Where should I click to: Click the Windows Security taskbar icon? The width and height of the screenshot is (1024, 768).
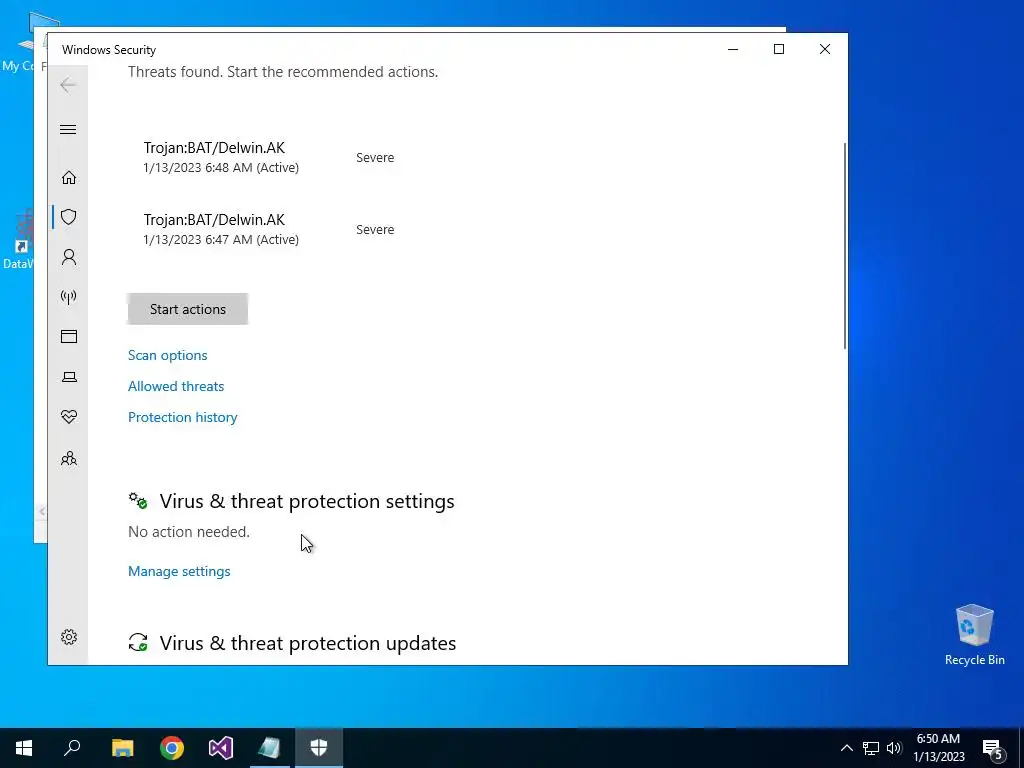319,748
